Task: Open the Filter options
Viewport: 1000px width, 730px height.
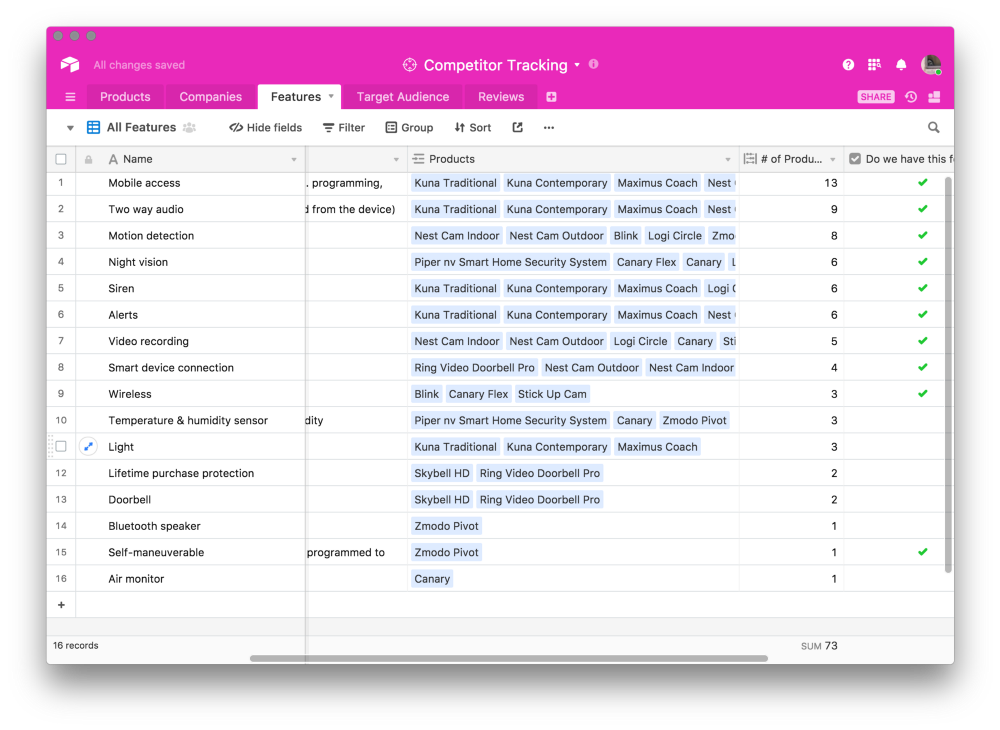Action: pyautogui.click(x=344, y=128)
